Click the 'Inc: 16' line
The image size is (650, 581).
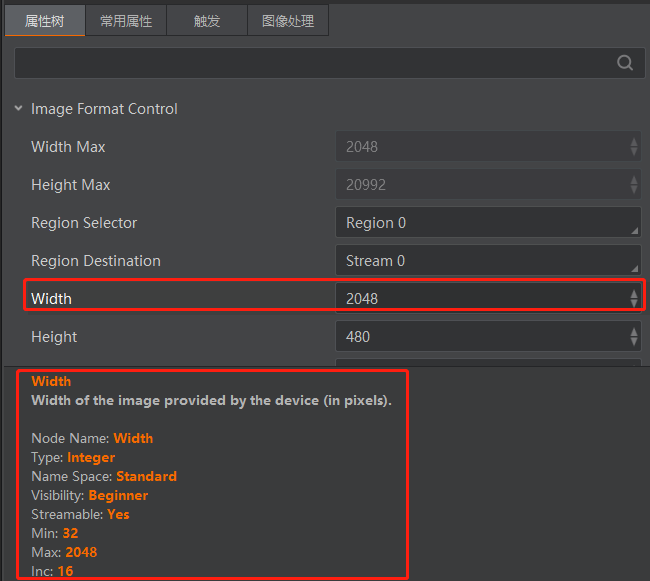pyautogui.click(x=52, y=571)
